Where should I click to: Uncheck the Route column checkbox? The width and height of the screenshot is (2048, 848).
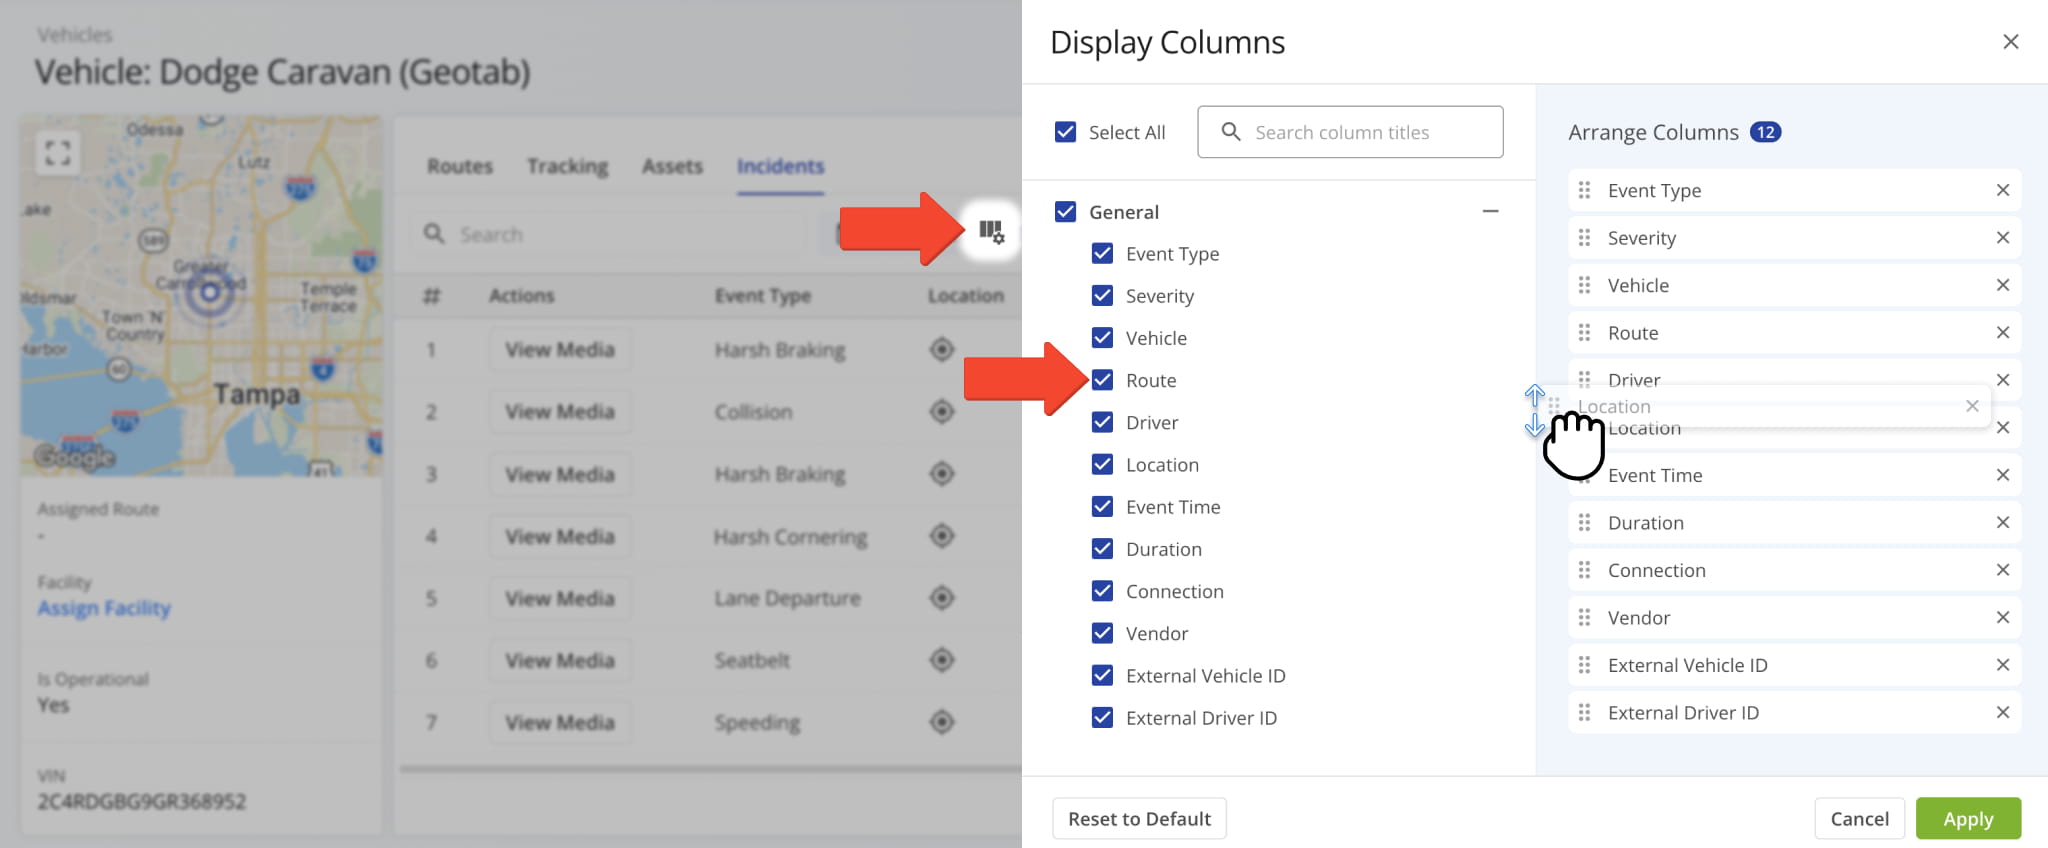[1102, 380]
